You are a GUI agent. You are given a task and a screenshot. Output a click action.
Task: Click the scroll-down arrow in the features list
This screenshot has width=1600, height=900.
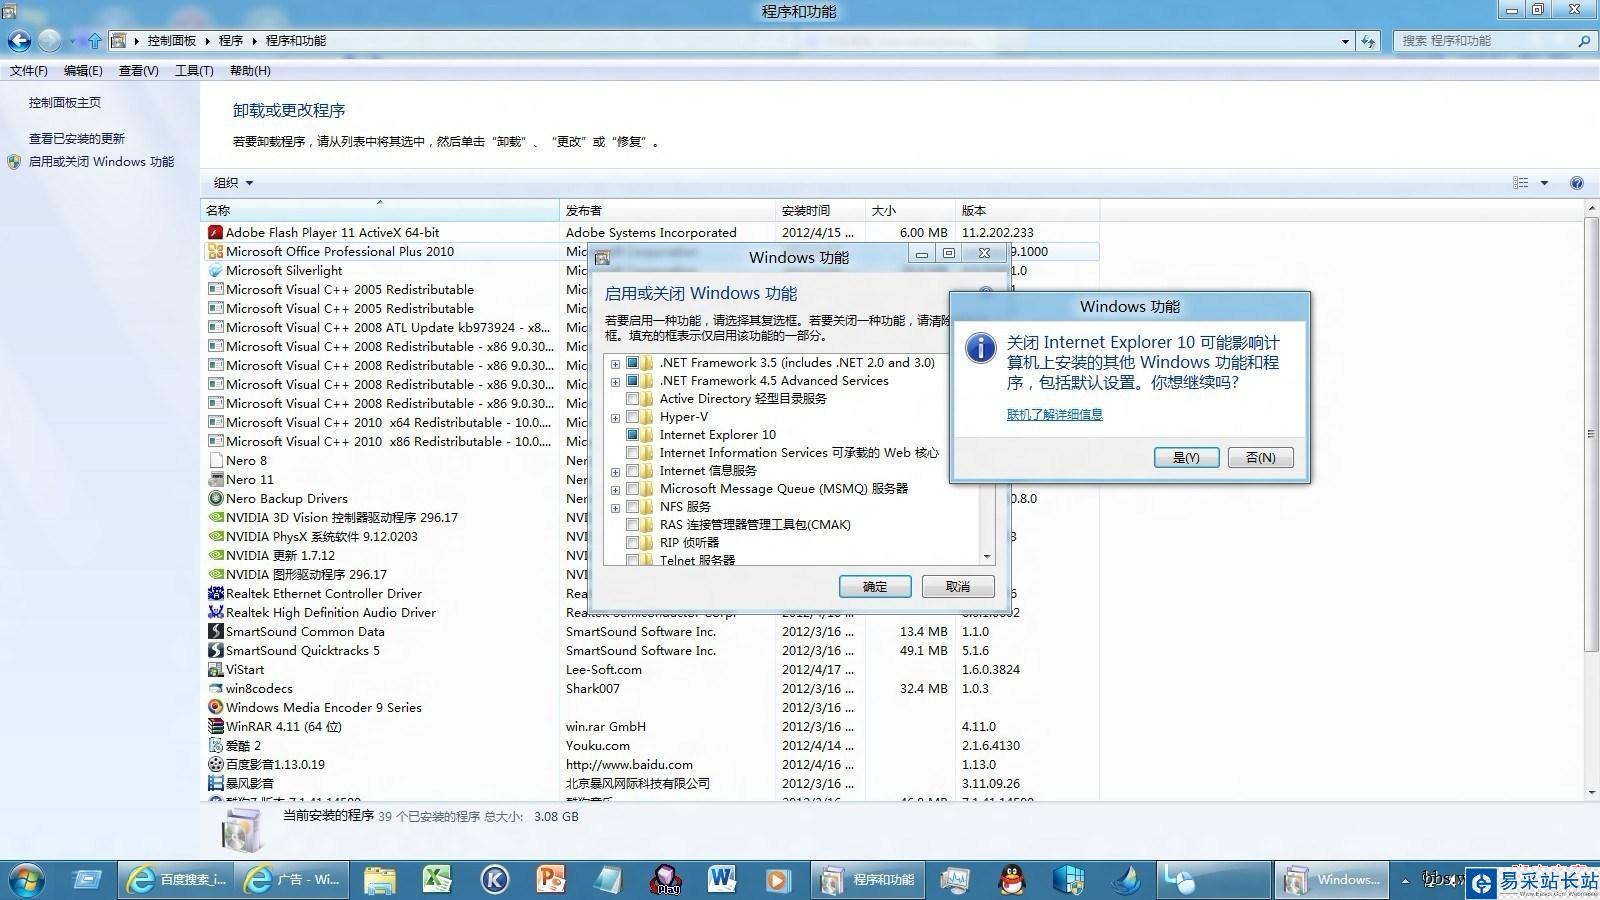pyautogui.click(x=987, y=556)
